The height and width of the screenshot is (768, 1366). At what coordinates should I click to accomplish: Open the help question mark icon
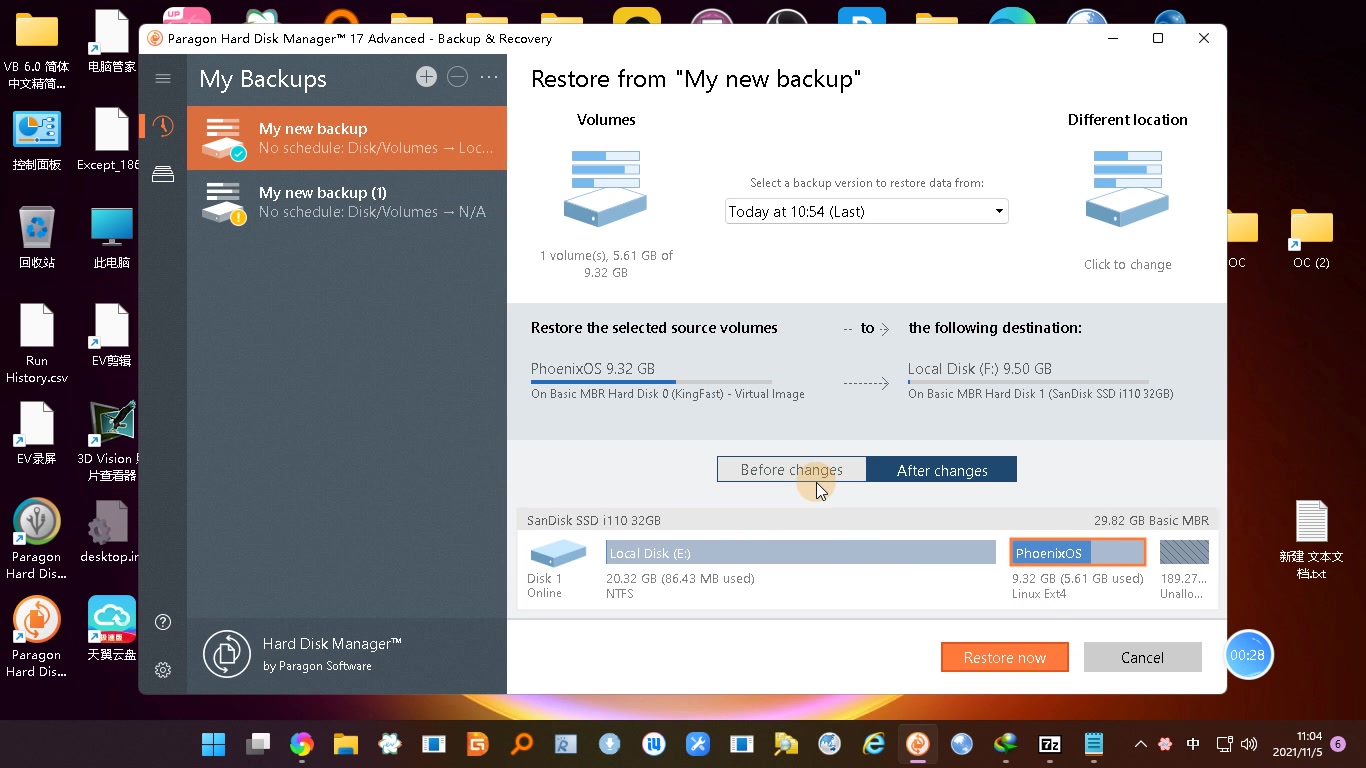click(163, 622)
